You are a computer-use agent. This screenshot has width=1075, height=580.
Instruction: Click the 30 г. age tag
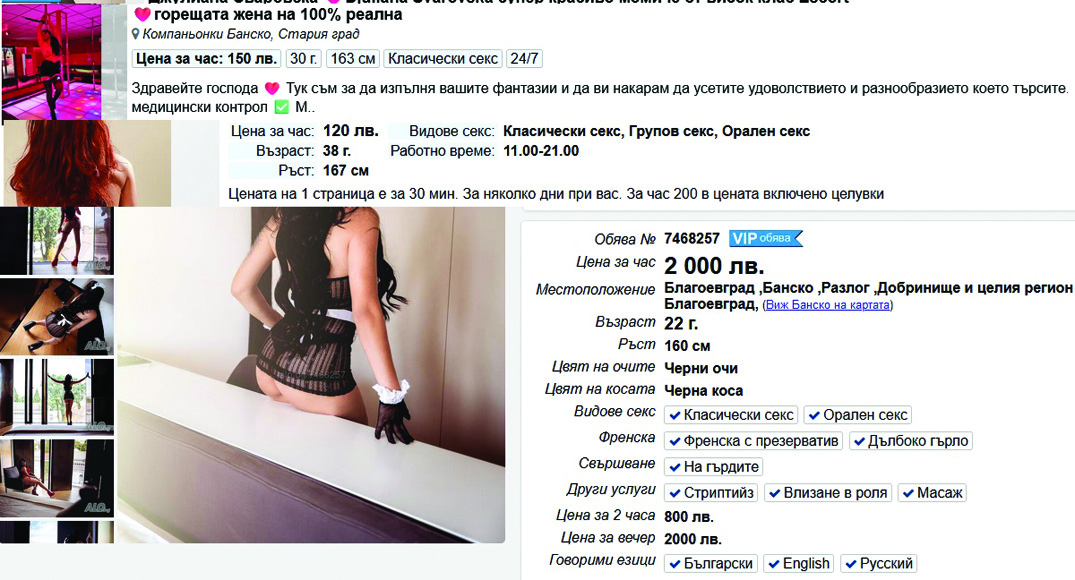coord(303,59)
